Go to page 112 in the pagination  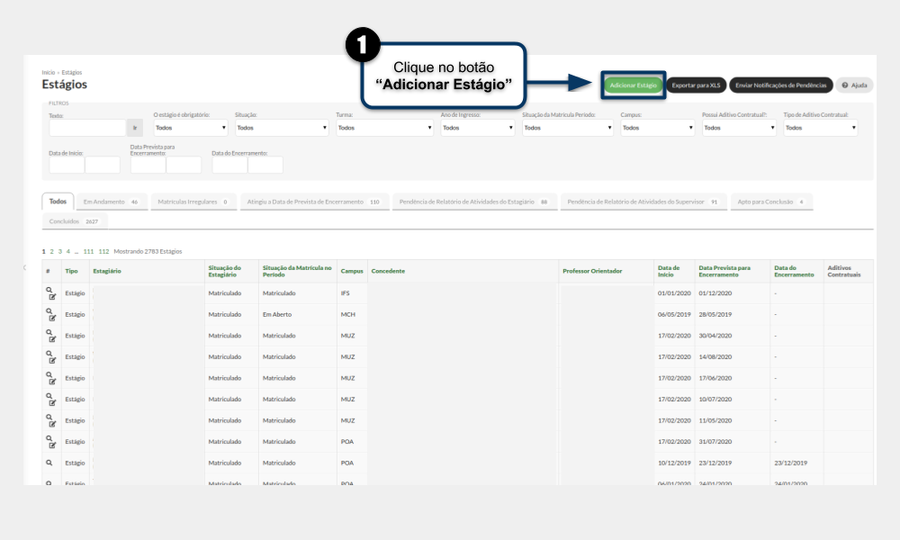point(104,251)
